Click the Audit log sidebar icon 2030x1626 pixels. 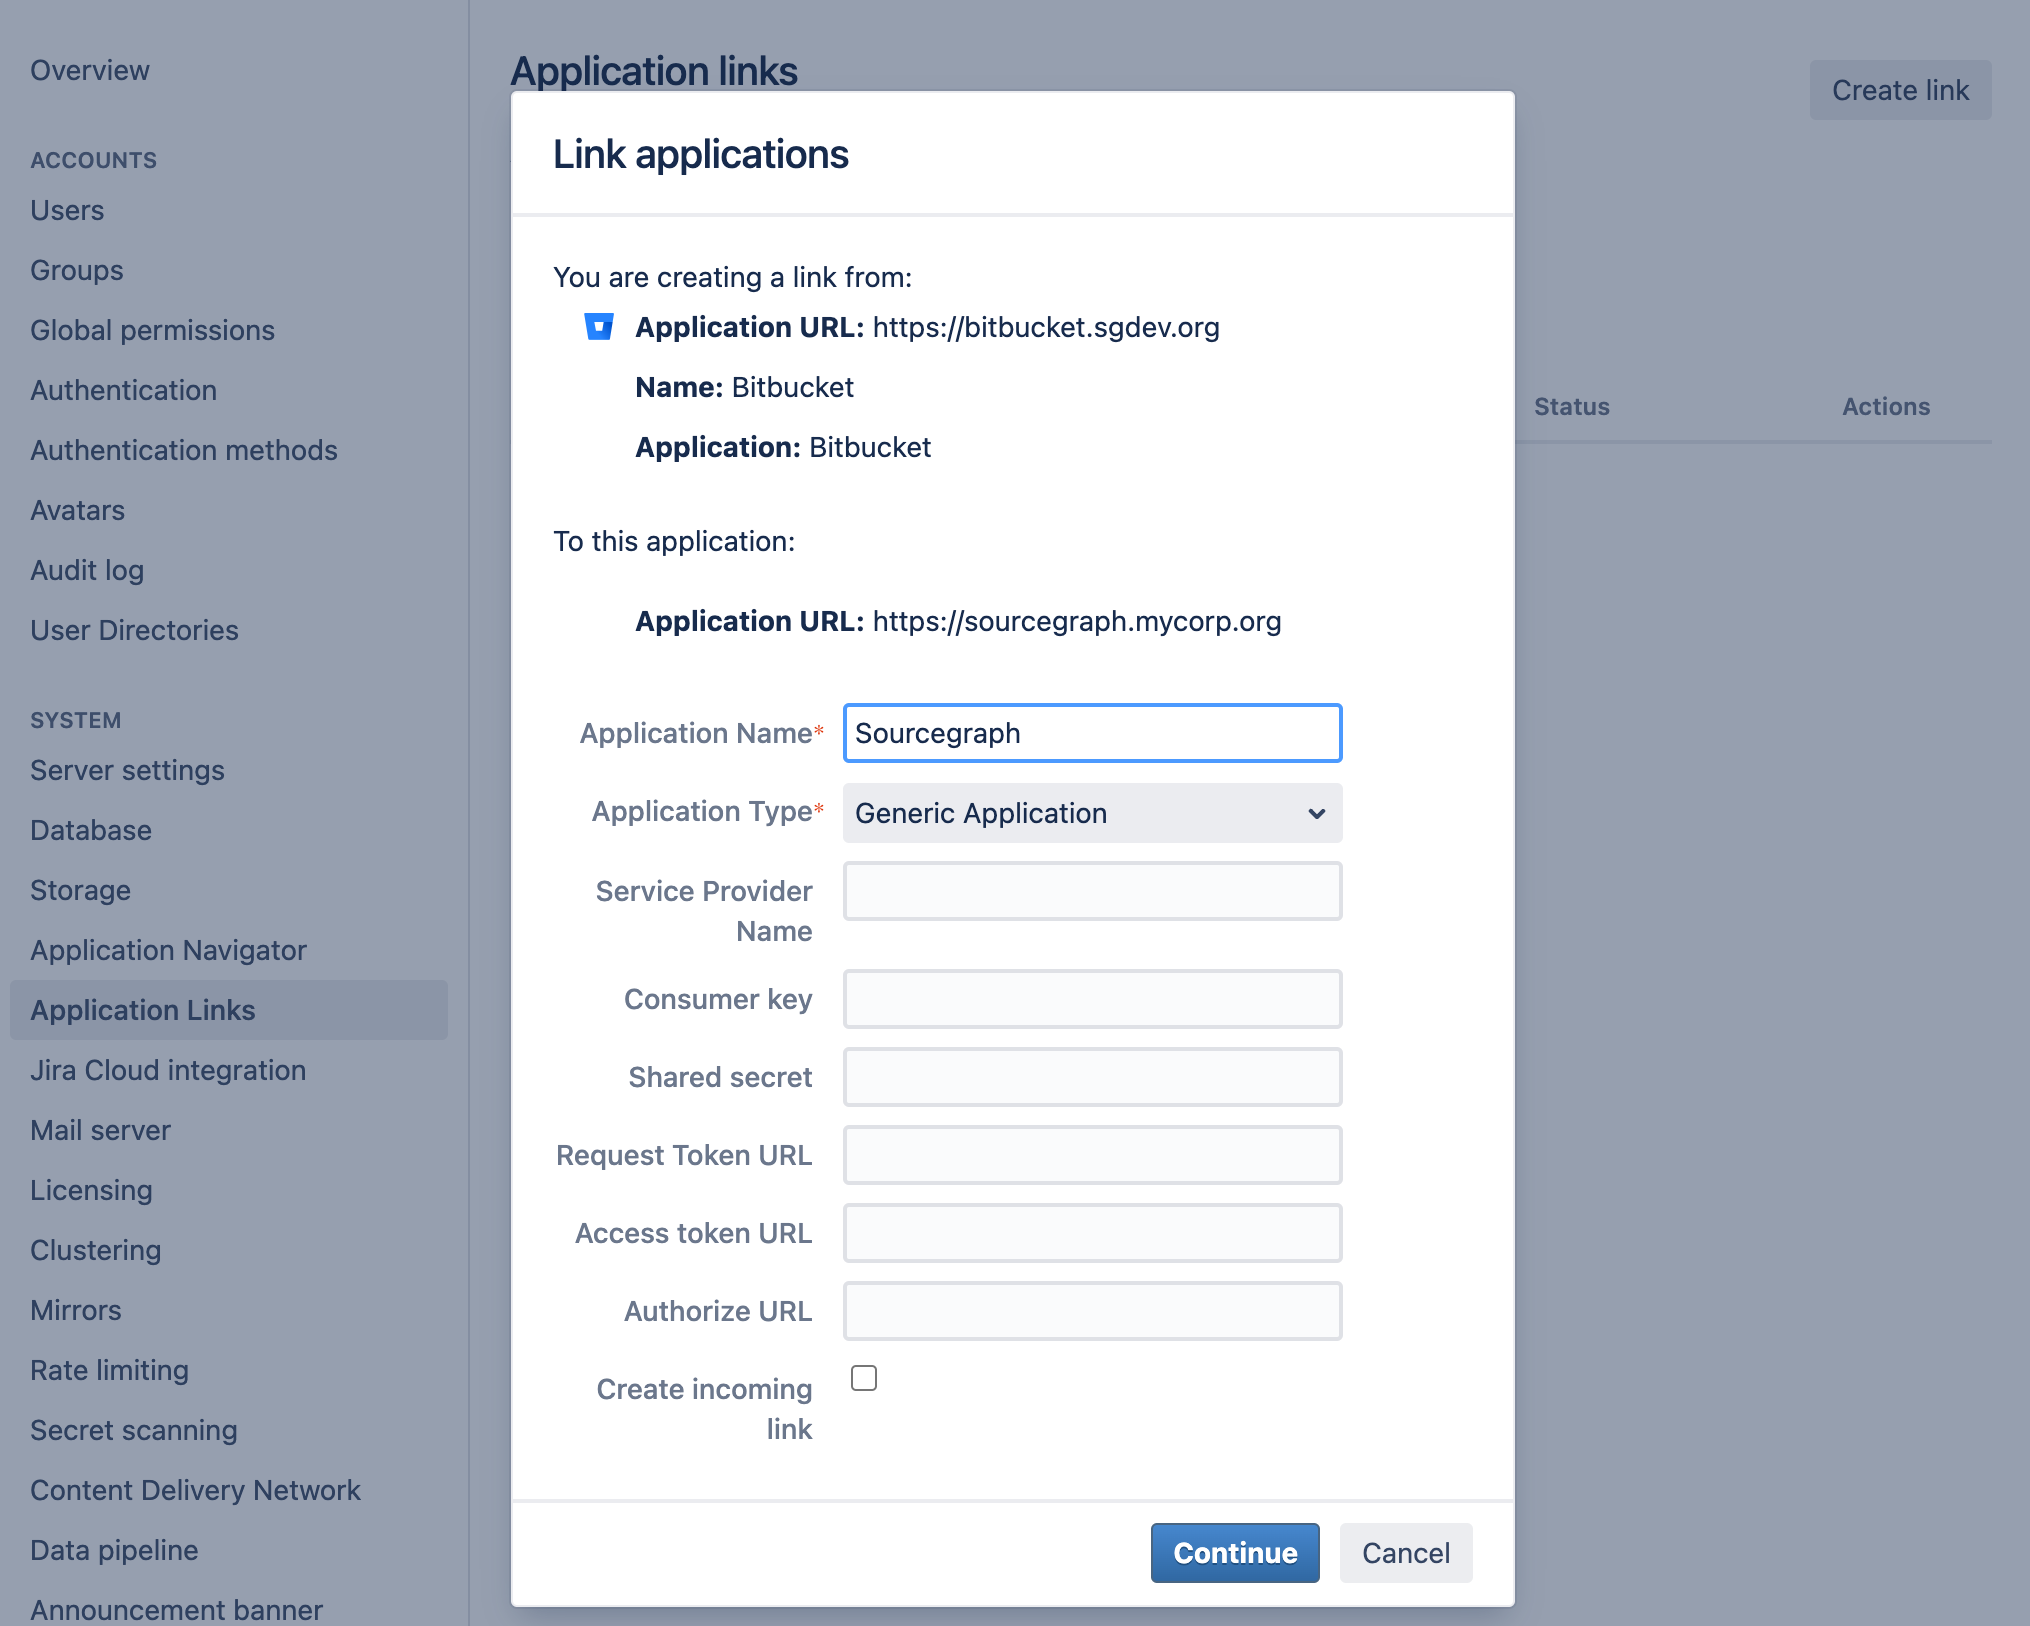point(86,569)
